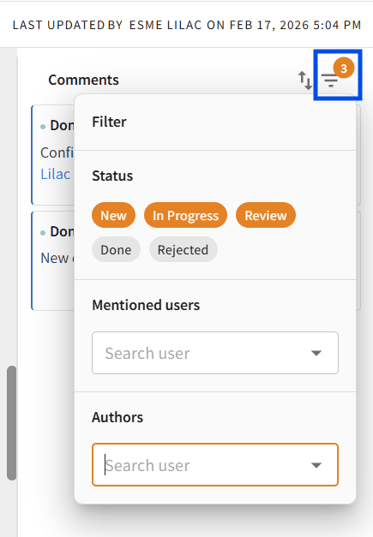The height and width of the screenshot is (537, 373).
Task: Open the Lilac mention link
Action: pos(55,174)
